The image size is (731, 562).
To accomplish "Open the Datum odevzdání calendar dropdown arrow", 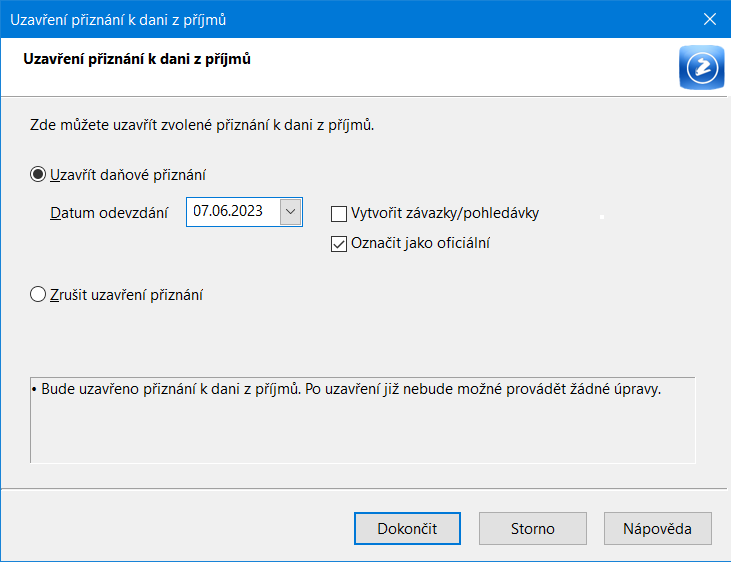I will tap(290, 212).
